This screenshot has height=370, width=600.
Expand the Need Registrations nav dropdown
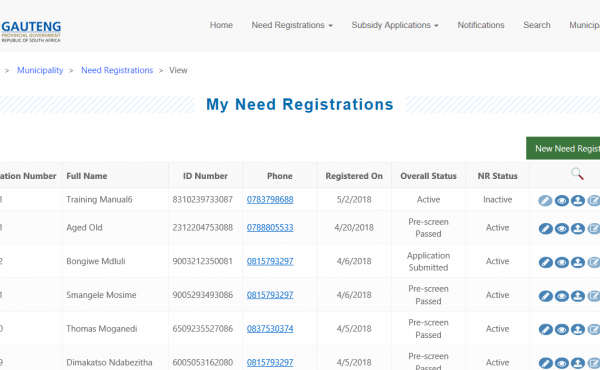[292, 25]
